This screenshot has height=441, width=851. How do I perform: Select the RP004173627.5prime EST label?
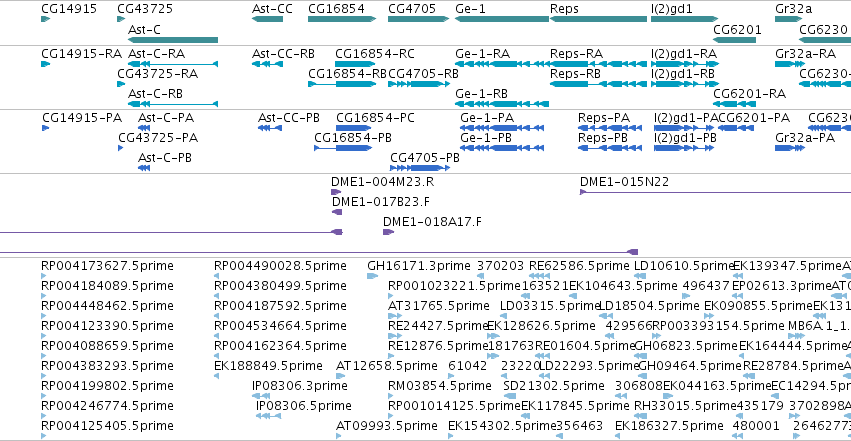tap(107, 266)
